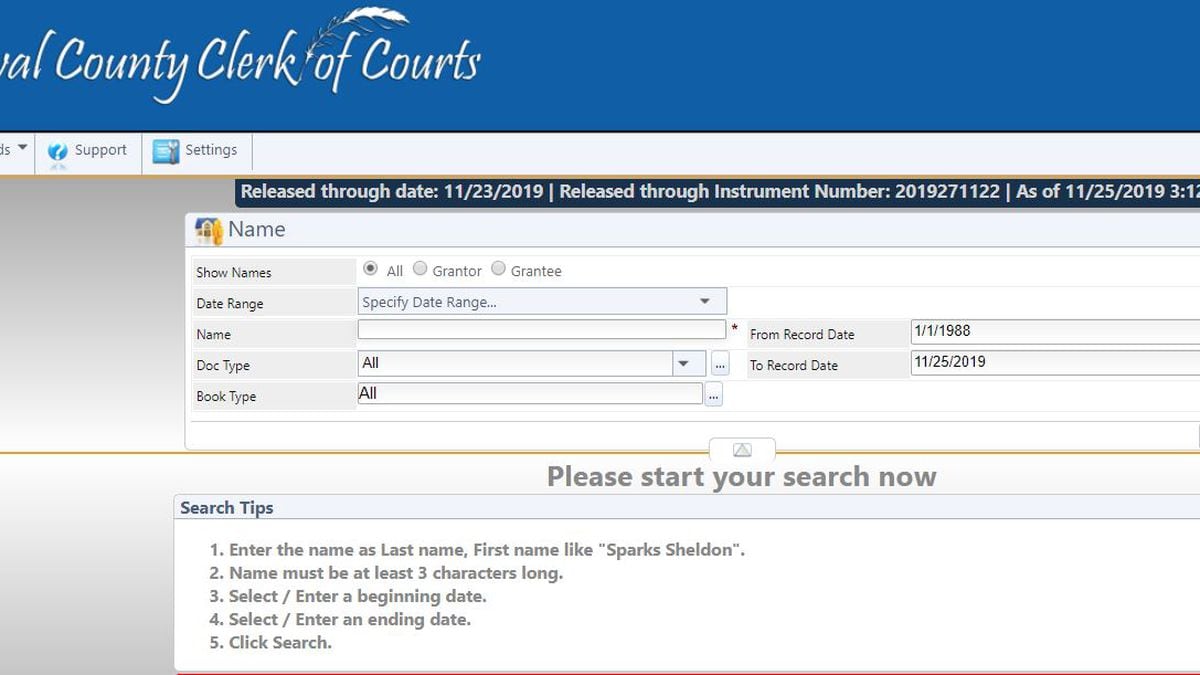This screenshot has height=675, width=1200.
Task: Click the Book Type text field
Action: [x=530, y=394]
